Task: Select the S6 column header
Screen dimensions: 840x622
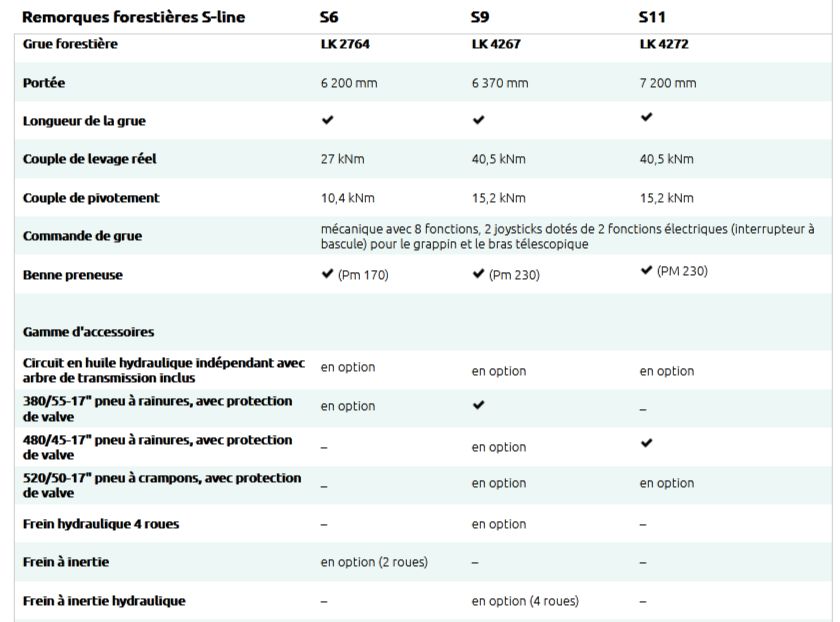Action: point(329,17)
